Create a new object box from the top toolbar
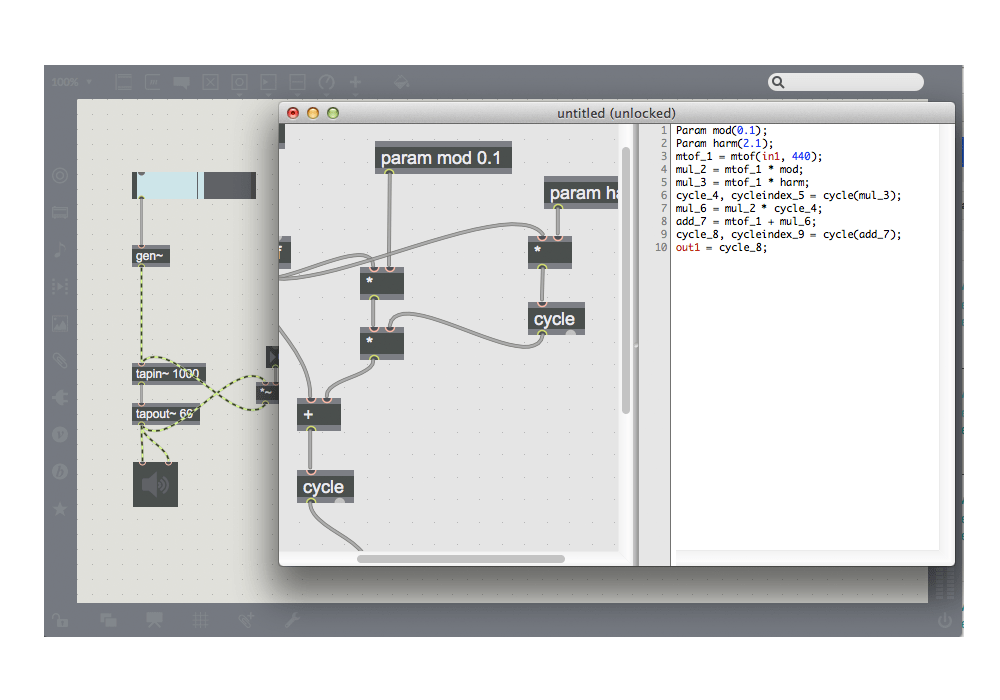The image size is (1000, 700). pyautogui.click(x=124, y=82)
